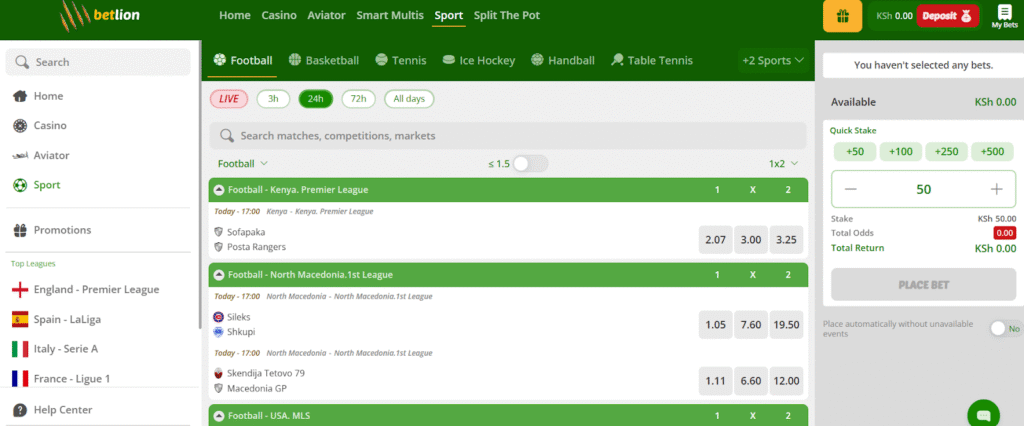
Task: Enable the LIVE matches filter
Action: (x=228, y=99)
